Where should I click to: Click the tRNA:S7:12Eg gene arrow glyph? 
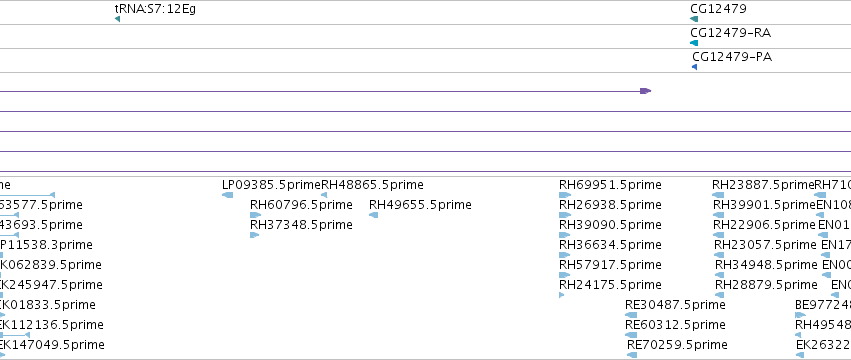click(117, 19)
